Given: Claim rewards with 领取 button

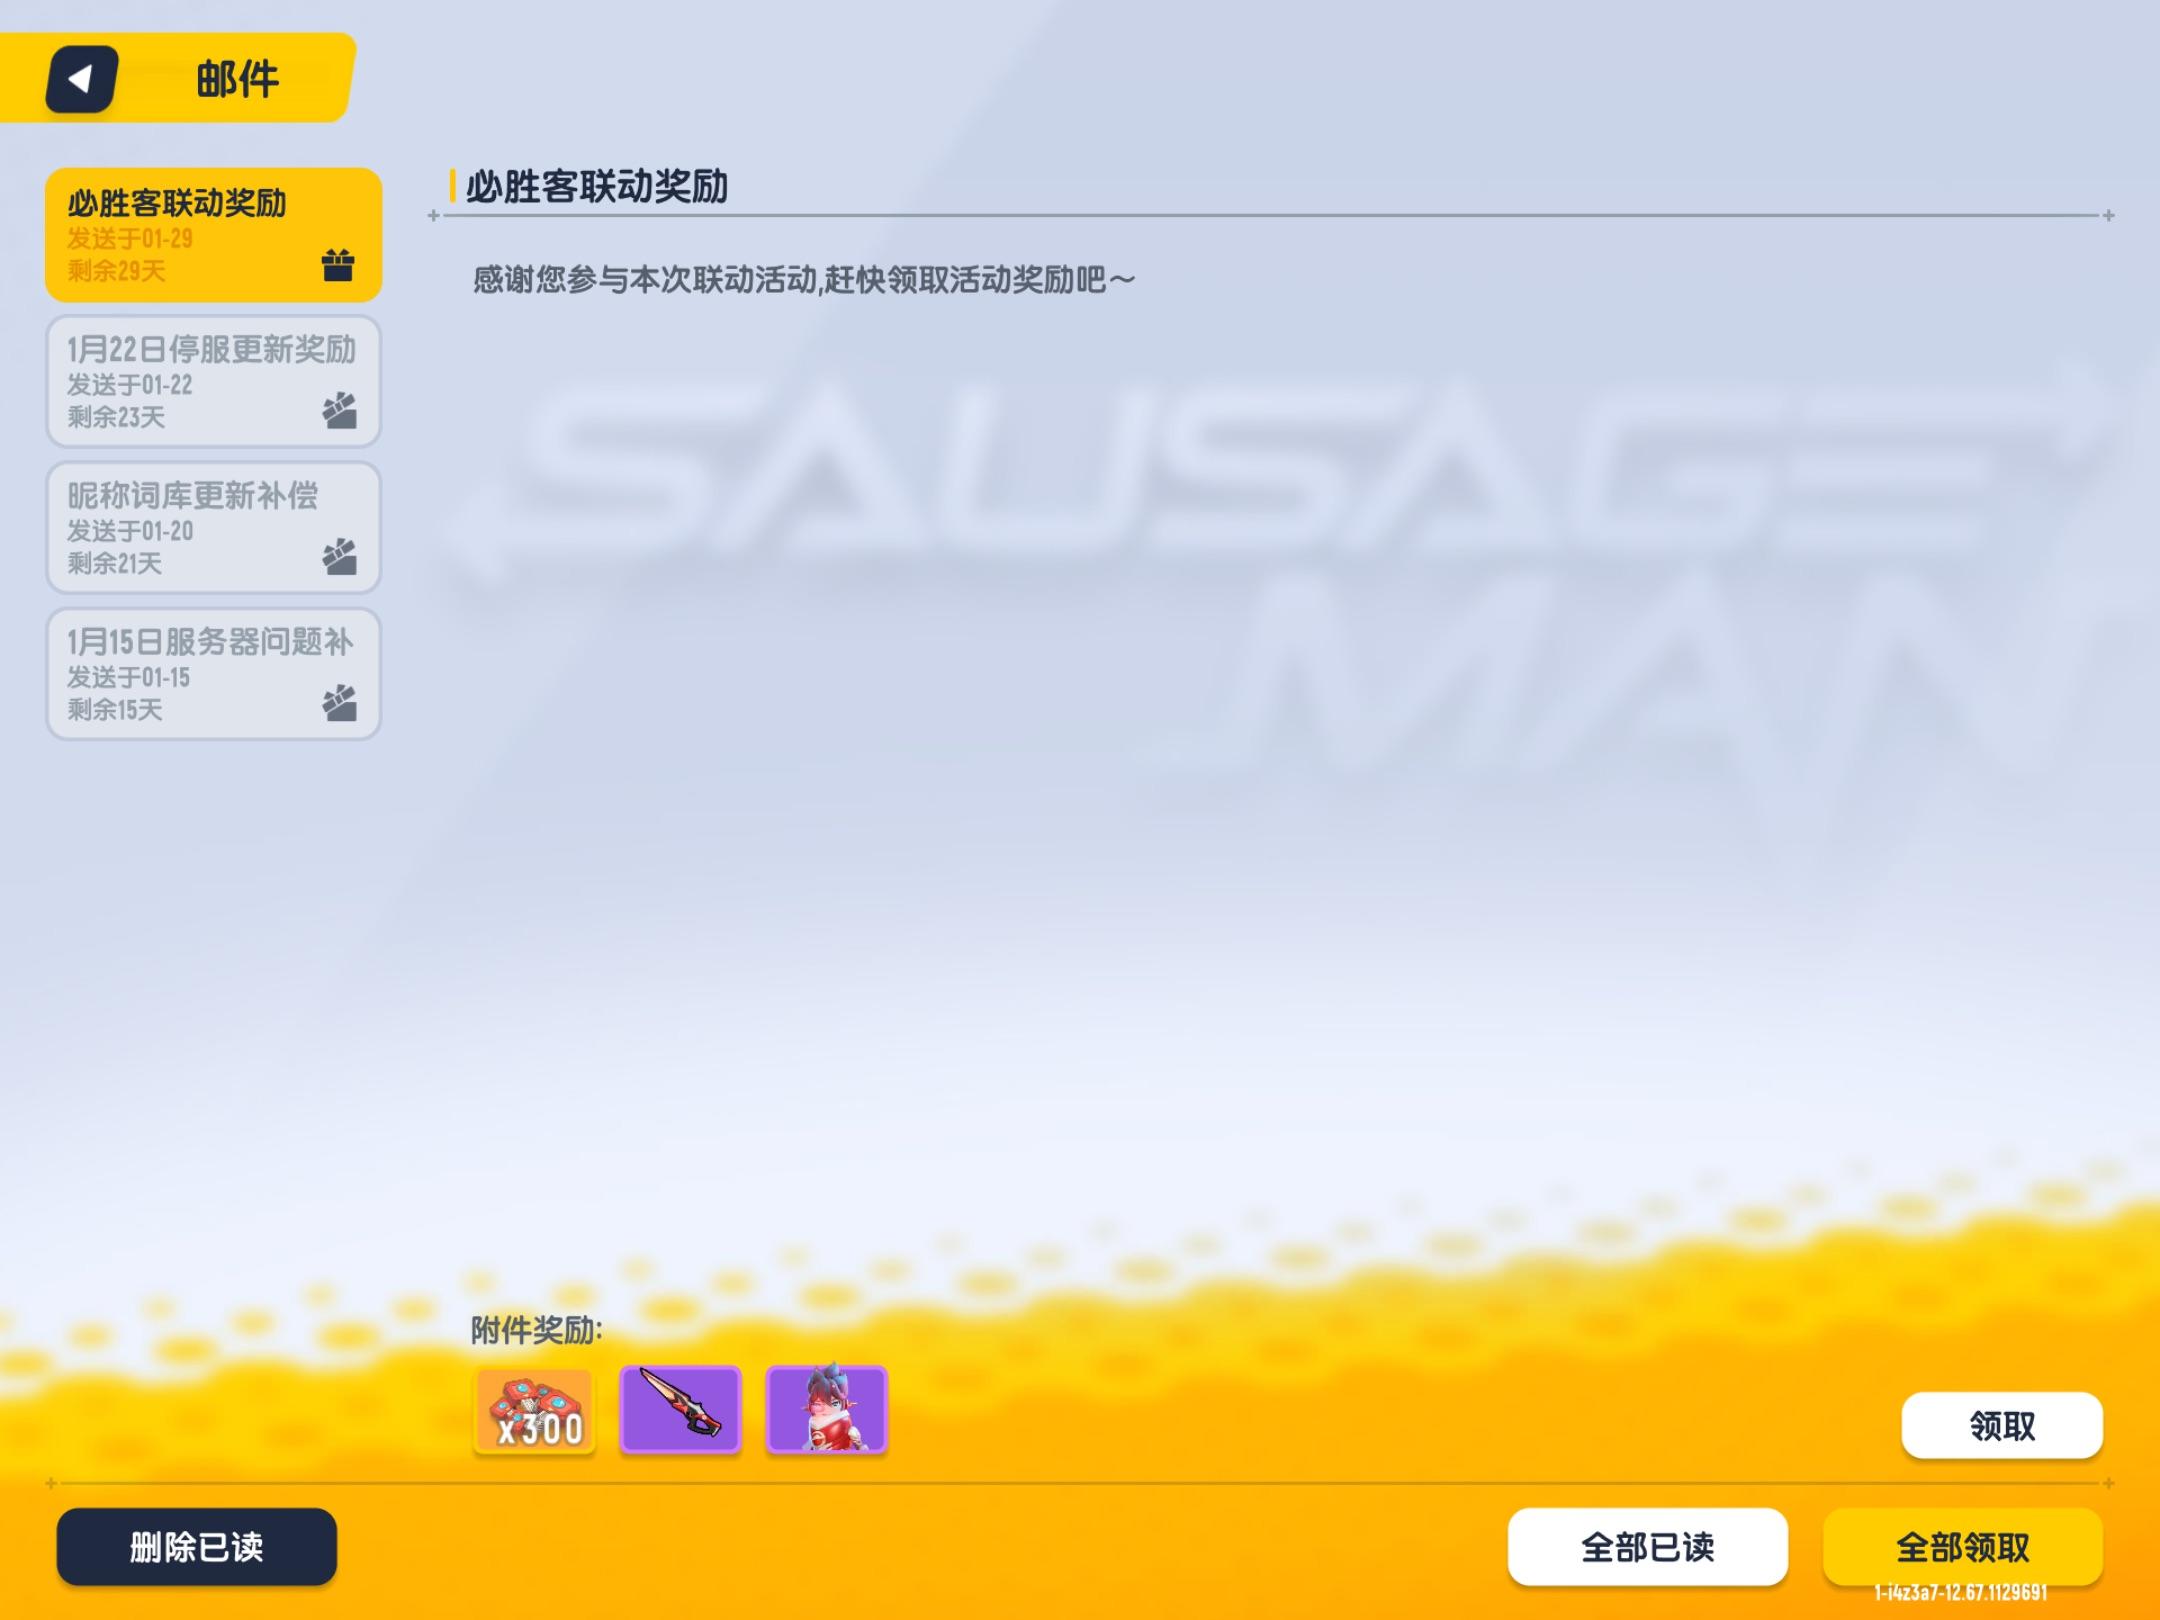Looking at the screenshot, I should [2002, 1425].
